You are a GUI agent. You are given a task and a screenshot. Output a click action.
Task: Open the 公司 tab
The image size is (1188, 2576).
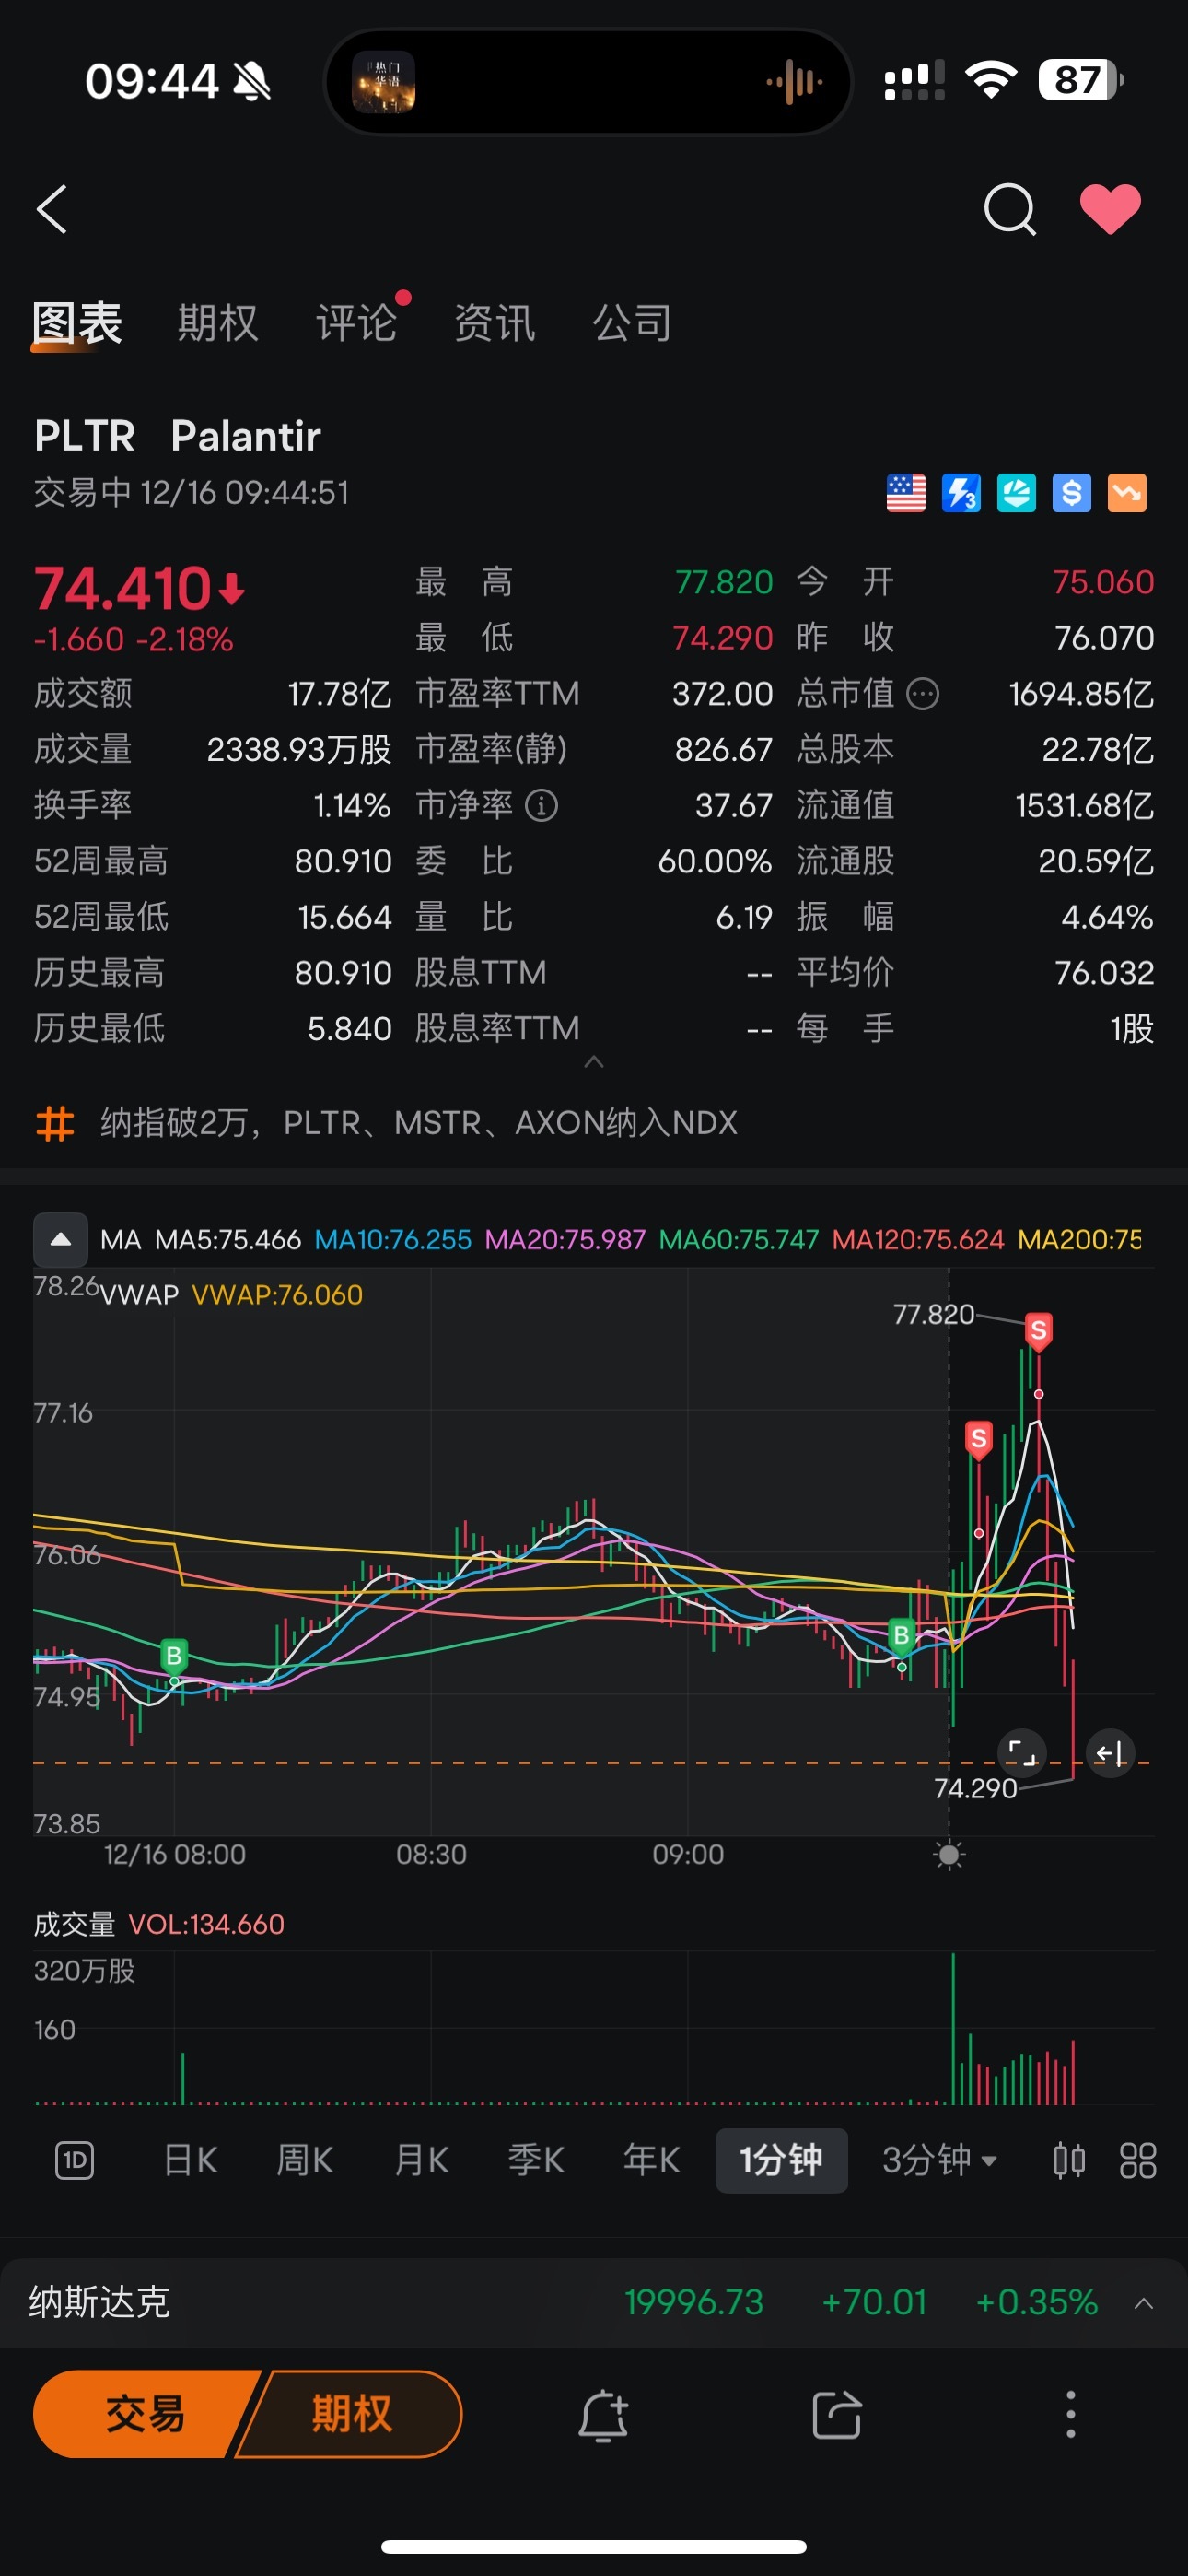coord(632,323)
